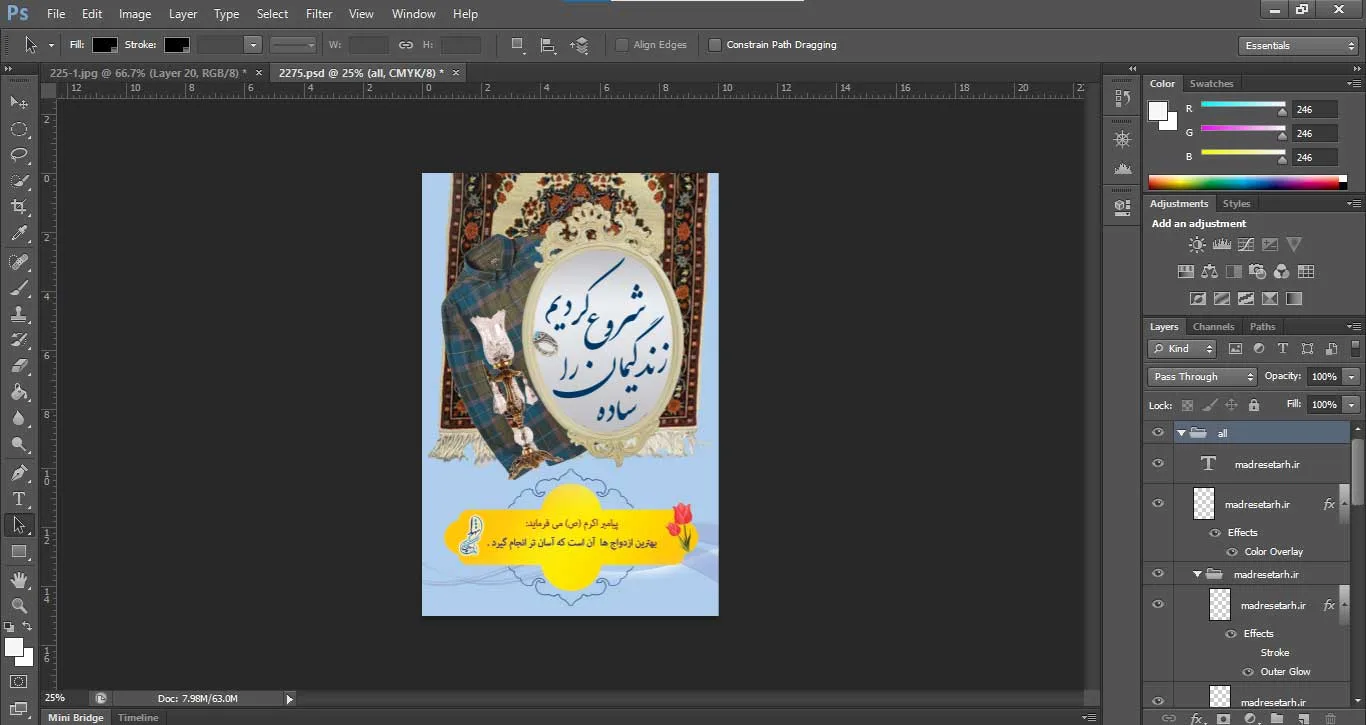Open the Layer menu
1366x725 pixels.
pyautogui.click(x=183, y=14)
